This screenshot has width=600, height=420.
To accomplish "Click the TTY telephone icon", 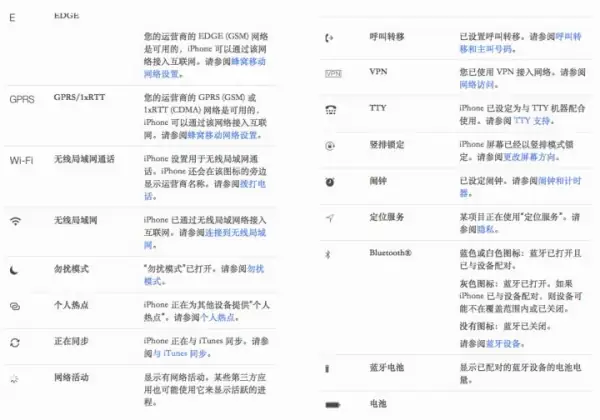I will (331, 110).
